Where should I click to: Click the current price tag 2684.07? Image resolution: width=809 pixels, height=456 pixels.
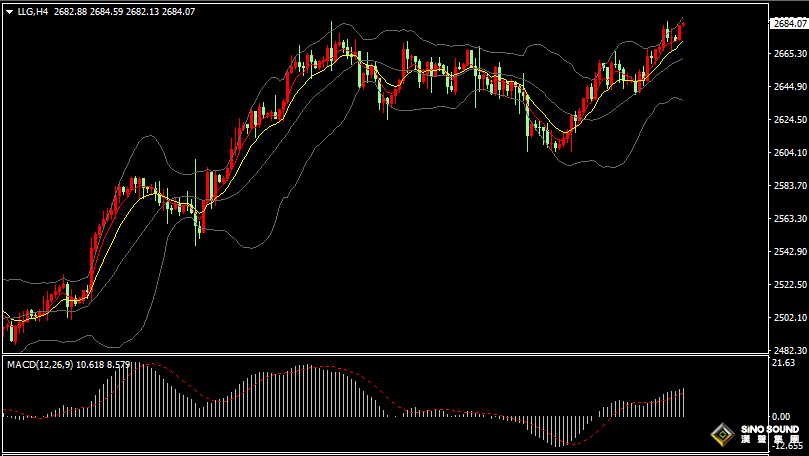tap(790, 23)
